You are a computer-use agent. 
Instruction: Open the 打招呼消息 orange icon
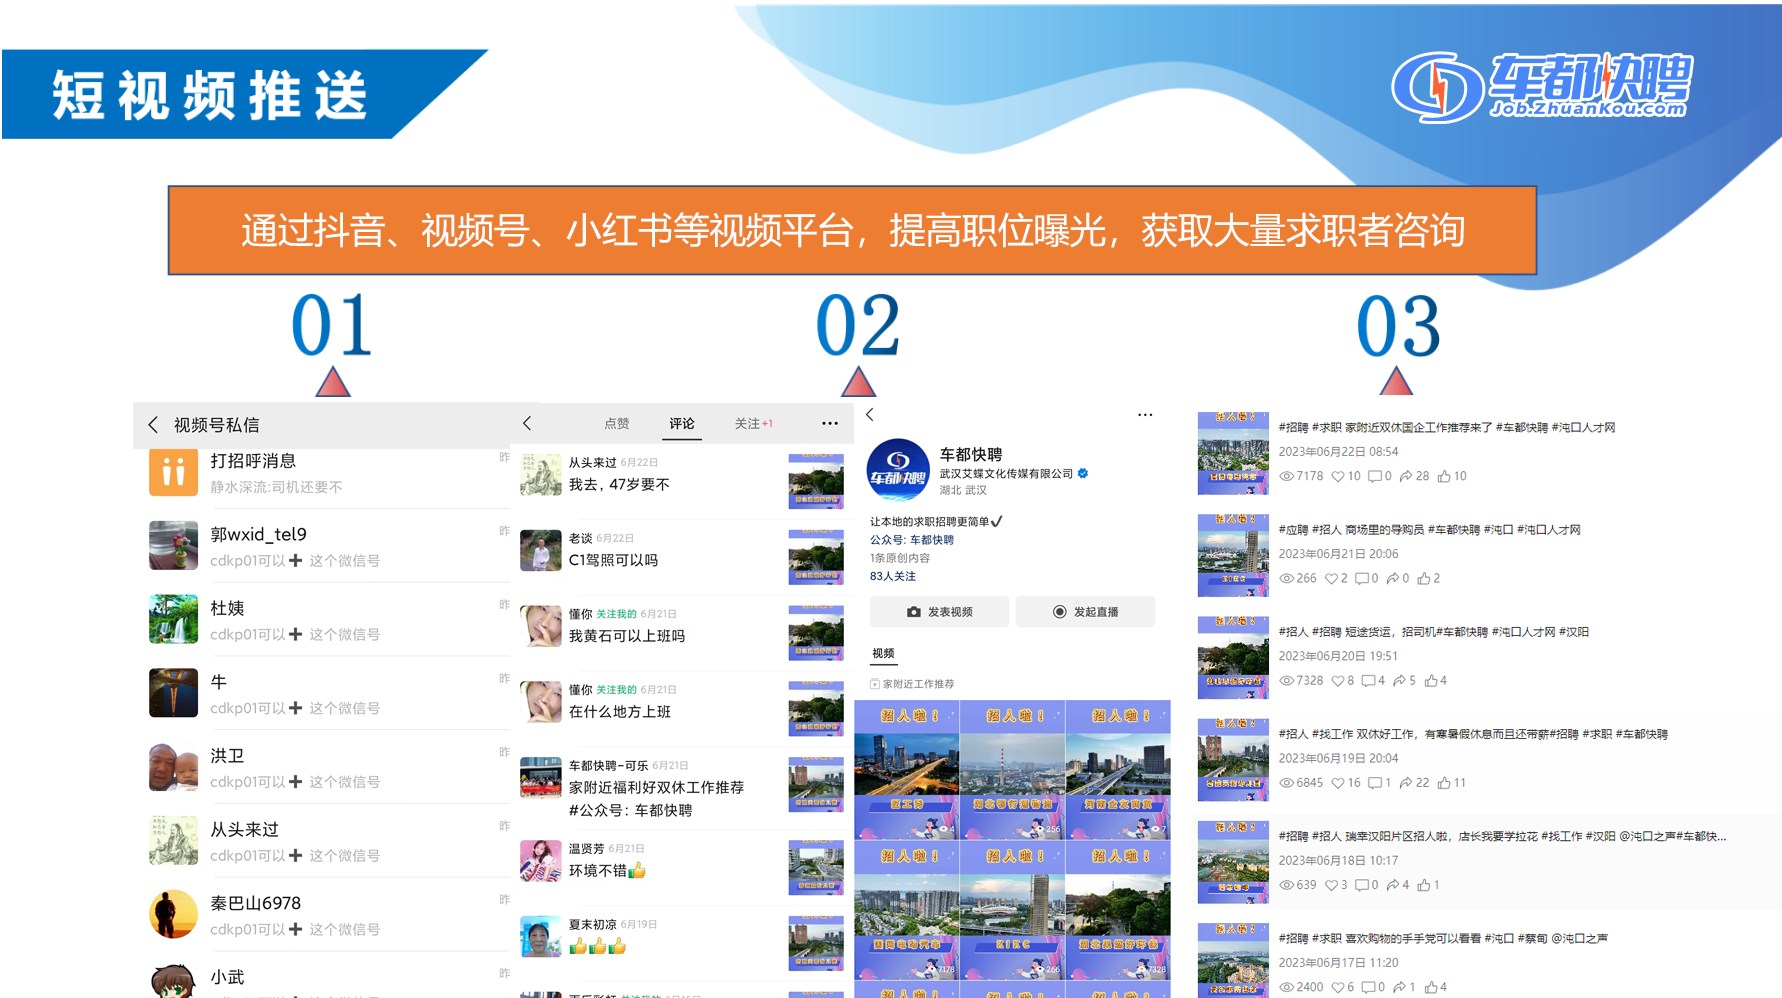tap(173, 472)
